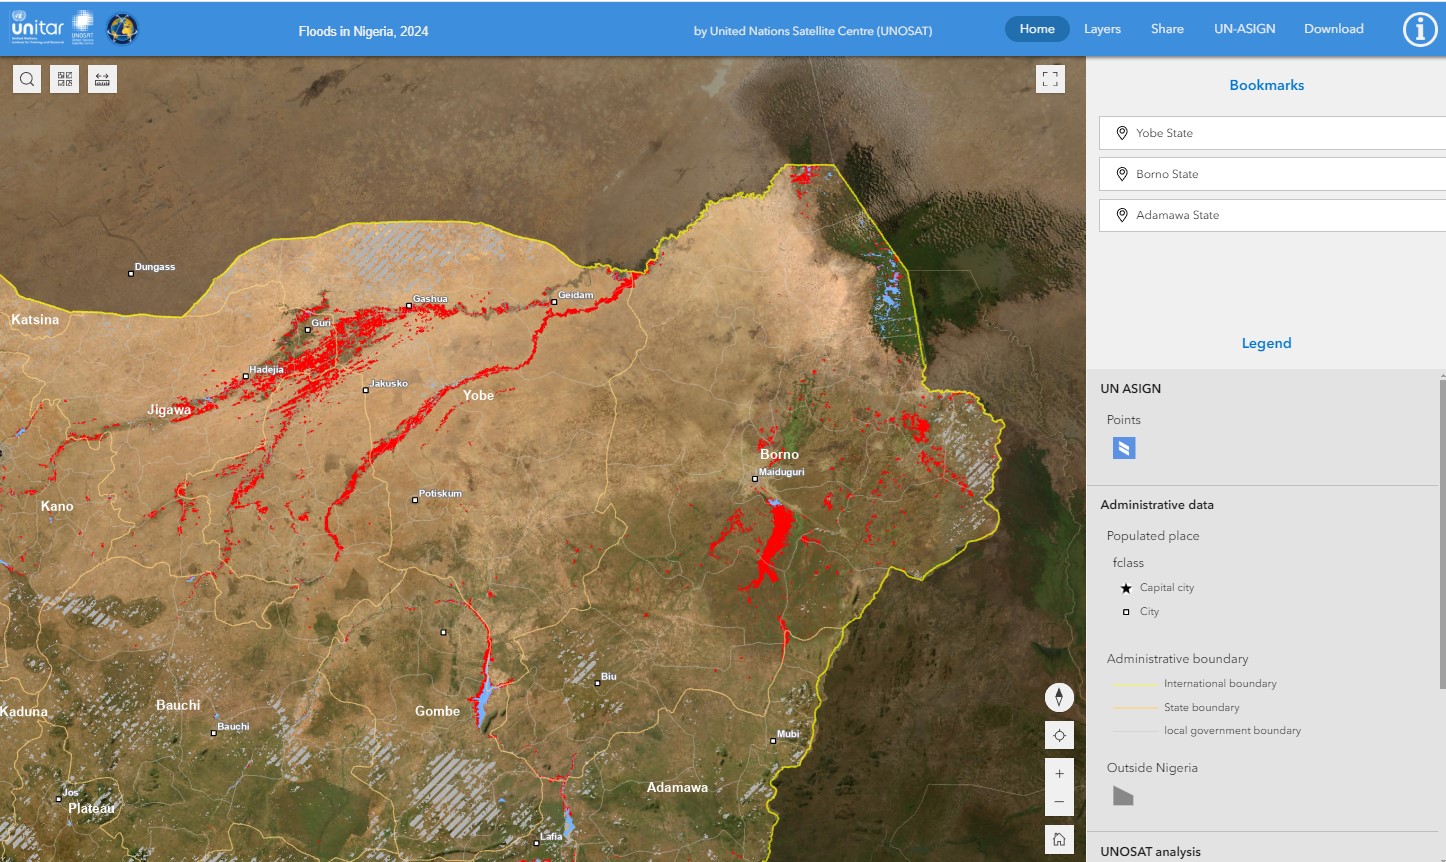
Task: Zoom out of the map
Action: tap(1059, 801)
